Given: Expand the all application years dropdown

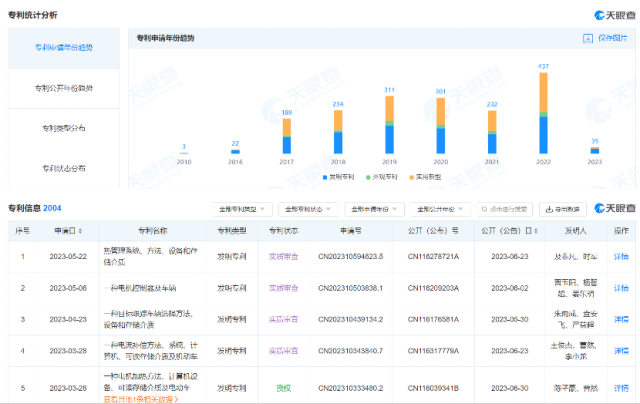Looking at the screenshot, I should pyautogui.click(x=374, y=209).
